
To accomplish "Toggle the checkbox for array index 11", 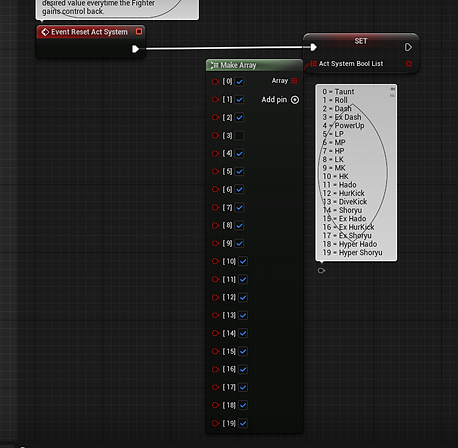I will [243, 279].
